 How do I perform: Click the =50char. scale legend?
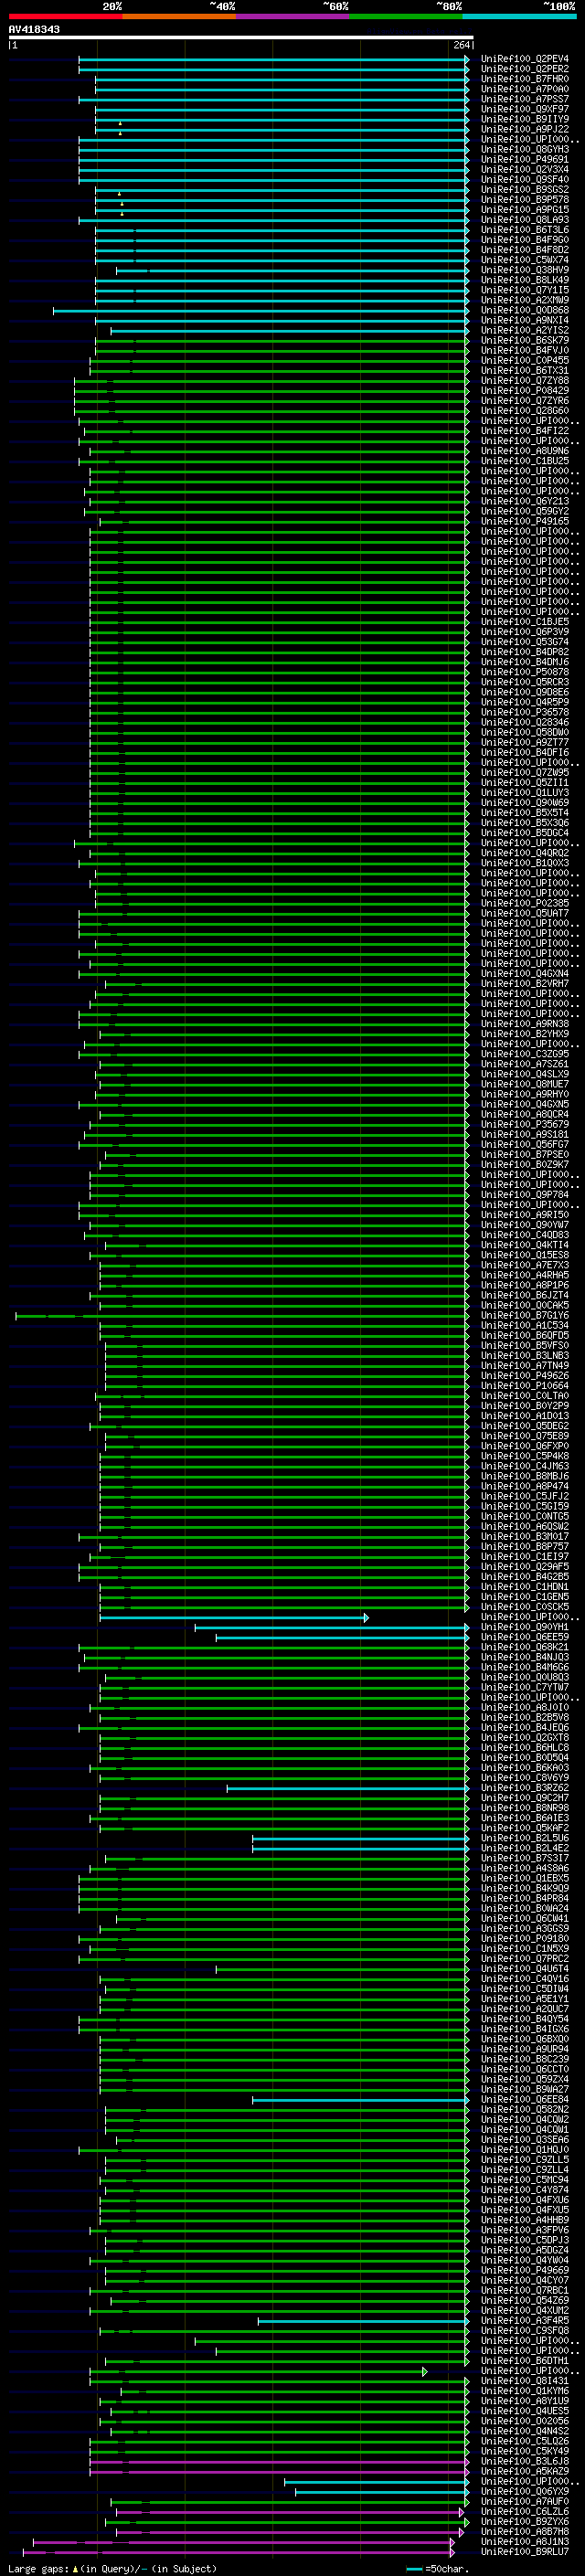coord(438,2568)
